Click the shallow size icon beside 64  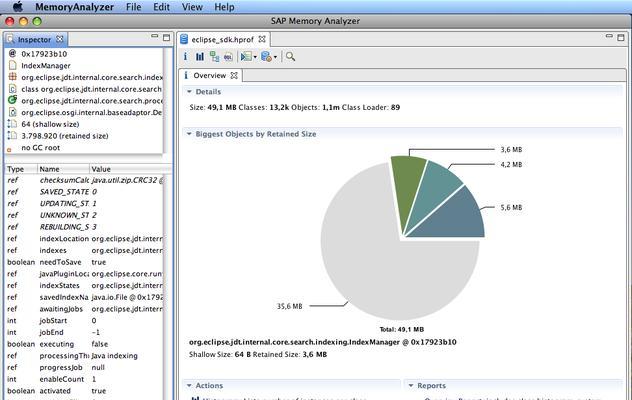12,124
